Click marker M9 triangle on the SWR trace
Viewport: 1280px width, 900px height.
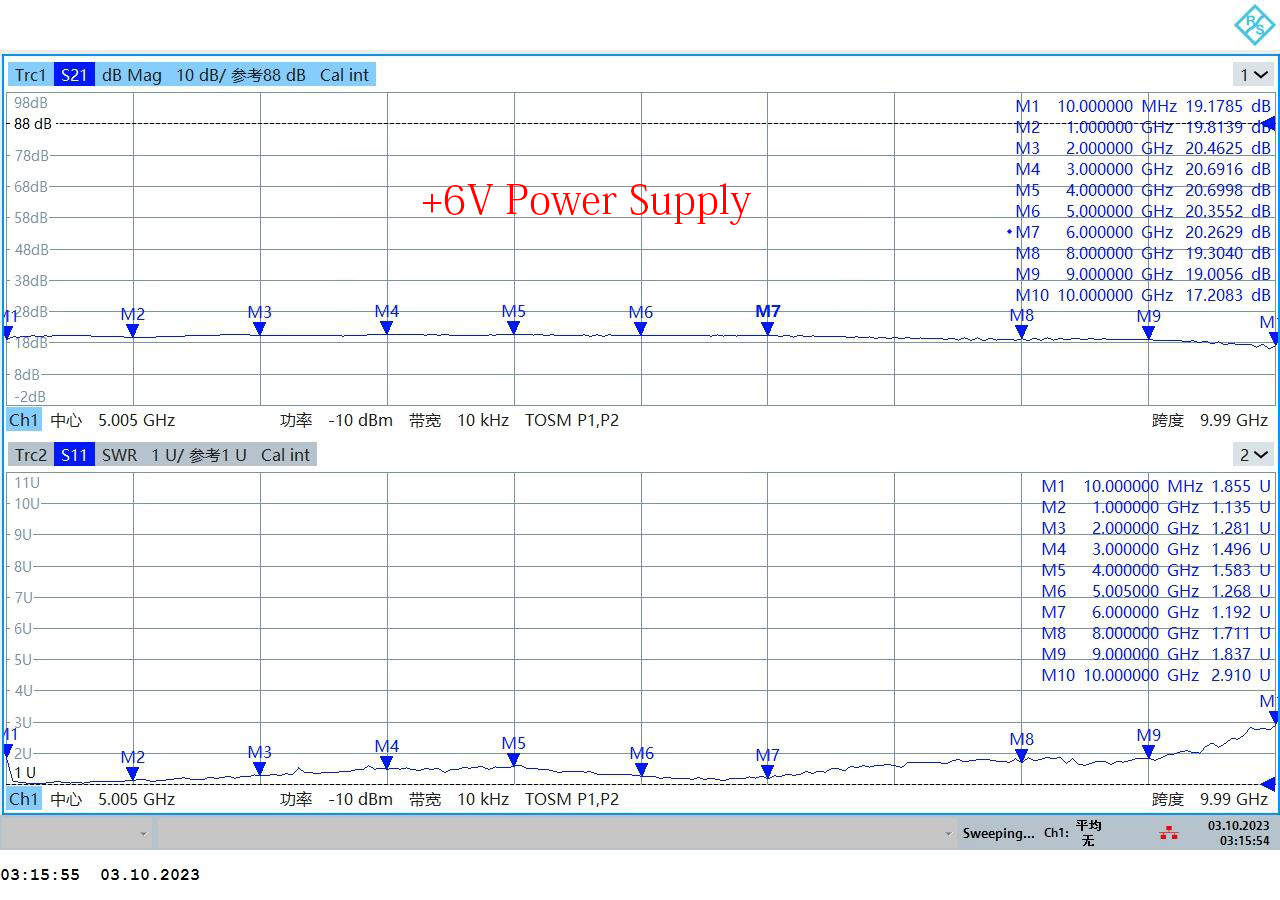click(x=1148, y=752)
